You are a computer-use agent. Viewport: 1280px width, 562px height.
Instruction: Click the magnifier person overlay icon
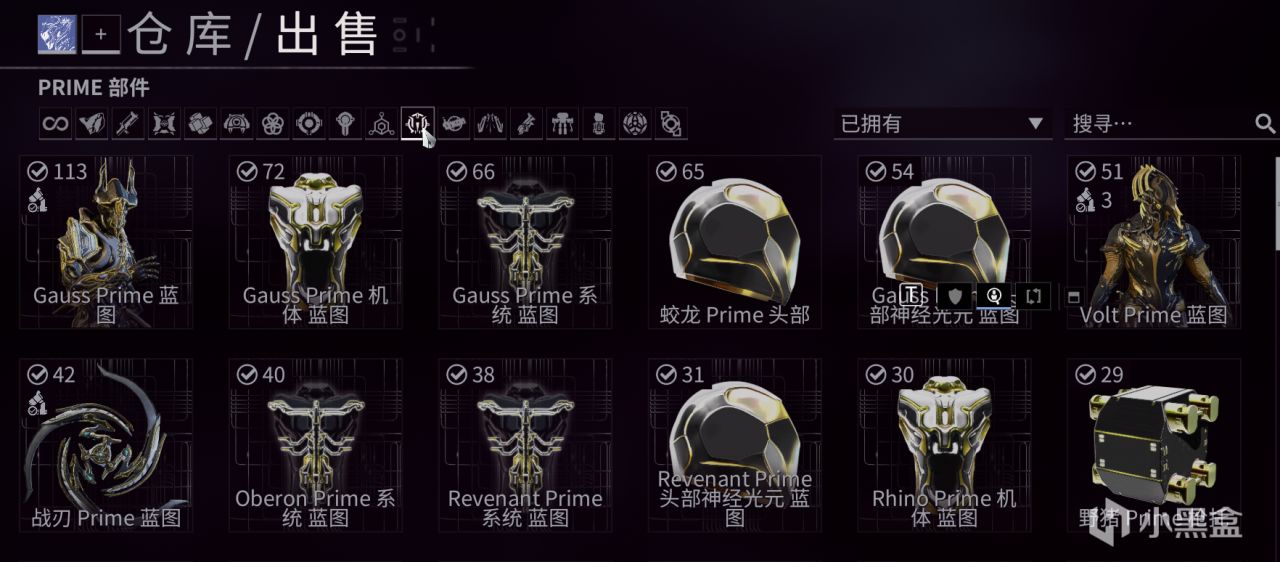pos(994,296)
